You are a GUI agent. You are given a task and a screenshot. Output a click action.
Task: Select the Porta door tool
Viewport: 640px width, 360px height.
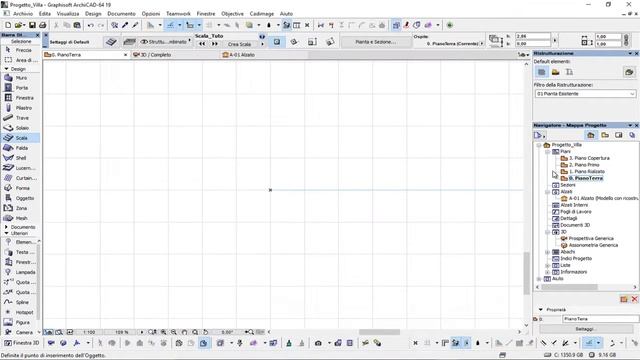(x=20, y=88)
